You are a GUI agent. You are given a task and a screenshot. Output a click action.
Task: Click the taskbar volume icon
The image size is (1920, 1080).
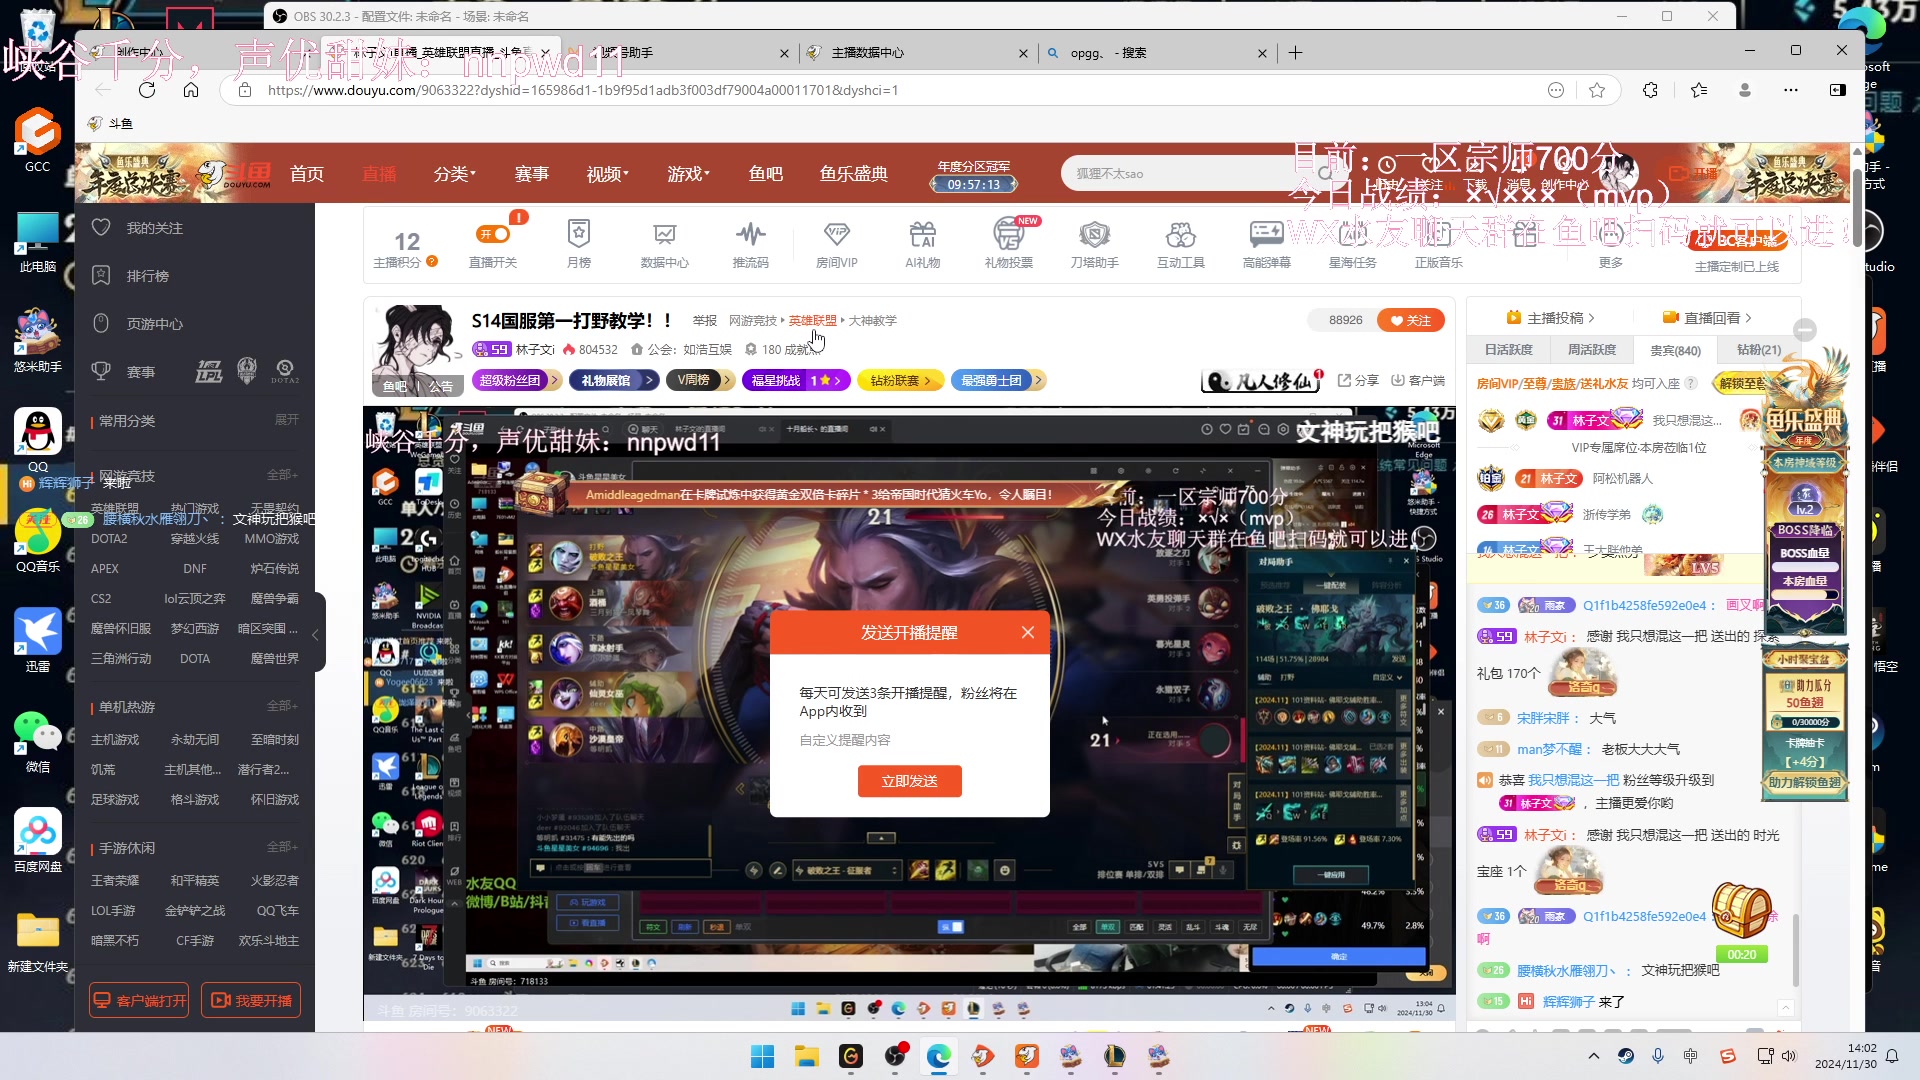pos(1789,1056)
